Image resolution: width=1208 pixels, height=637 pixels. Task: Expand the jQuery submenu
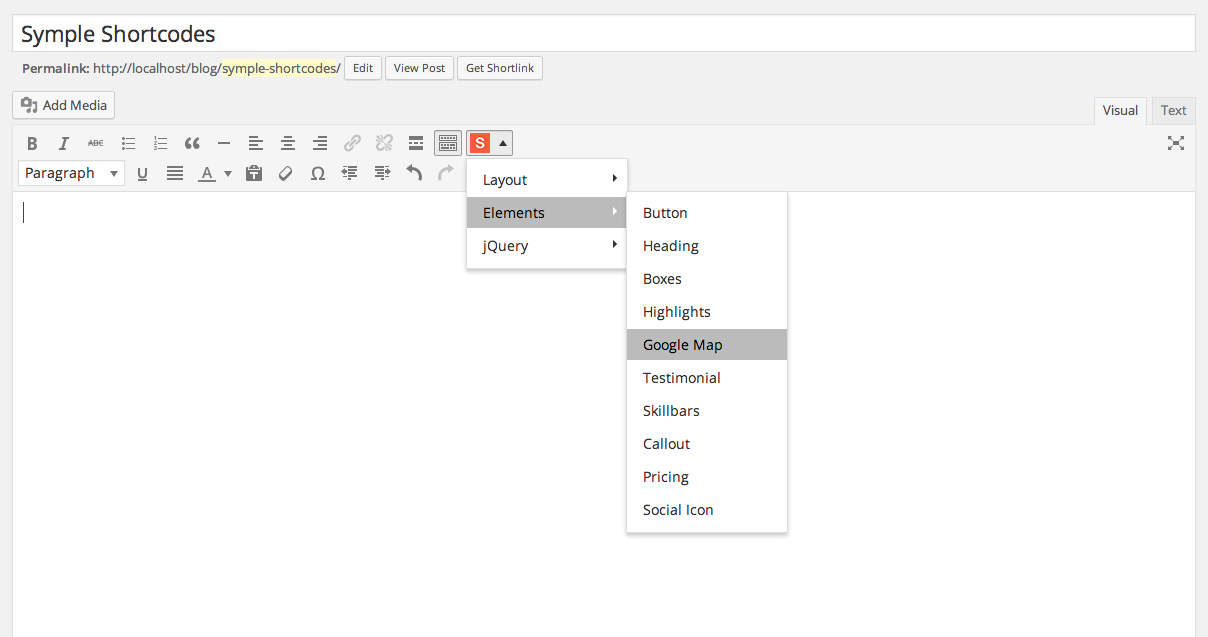pyautogui.click(x=546, y=246)
